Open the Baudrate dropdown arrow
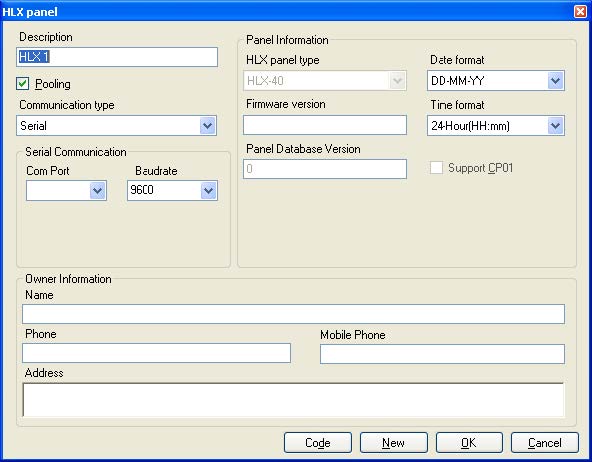Image resolution: width=592 pixels, height=462 pixels. tap(208, 190)
